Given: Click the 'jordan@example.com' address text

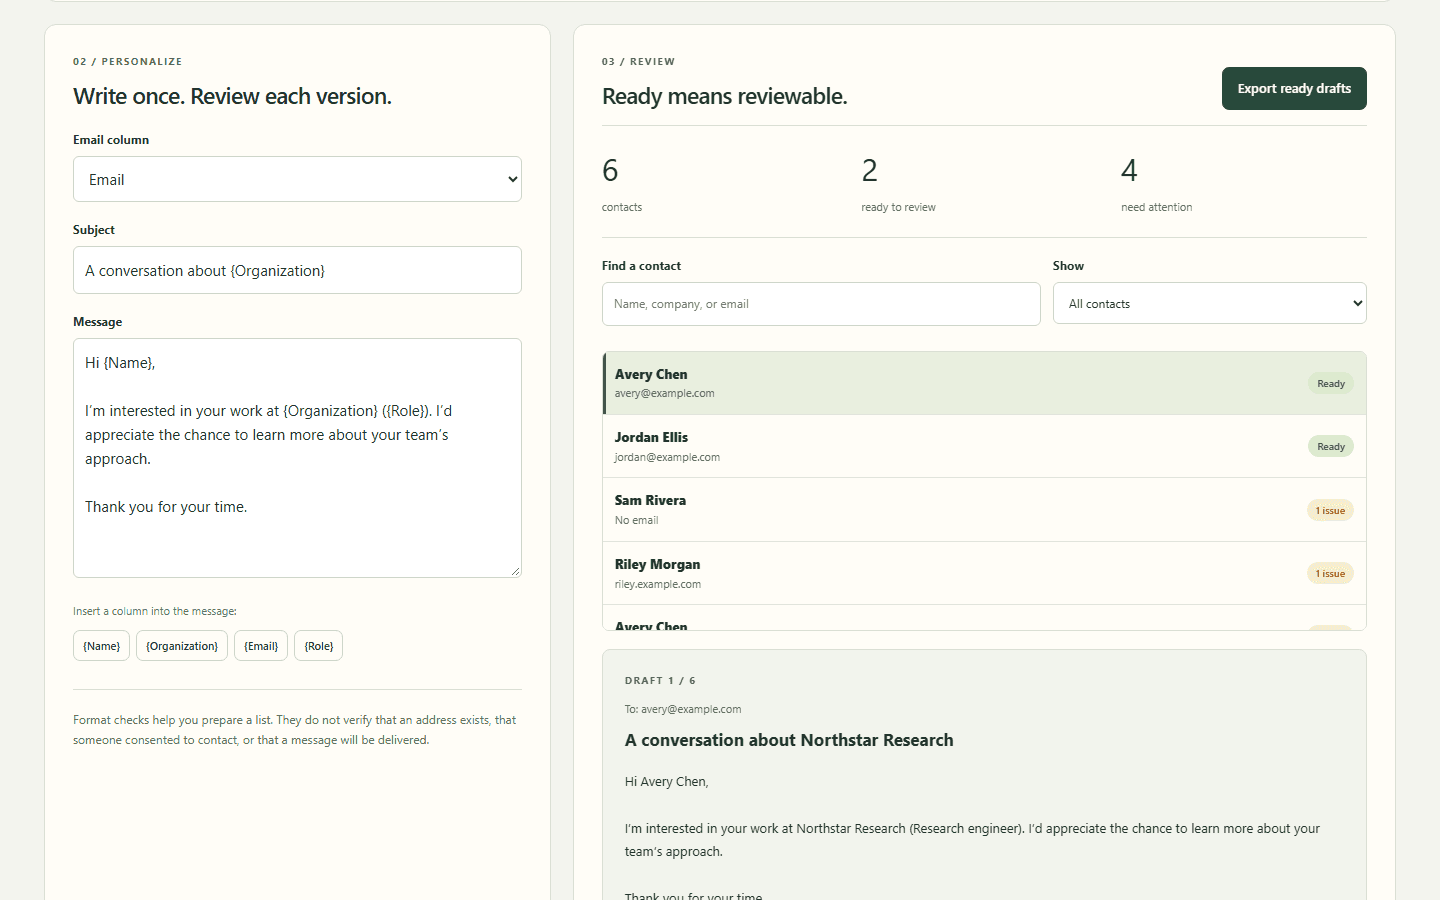Looking at the screenshot, I should [667, 457].
